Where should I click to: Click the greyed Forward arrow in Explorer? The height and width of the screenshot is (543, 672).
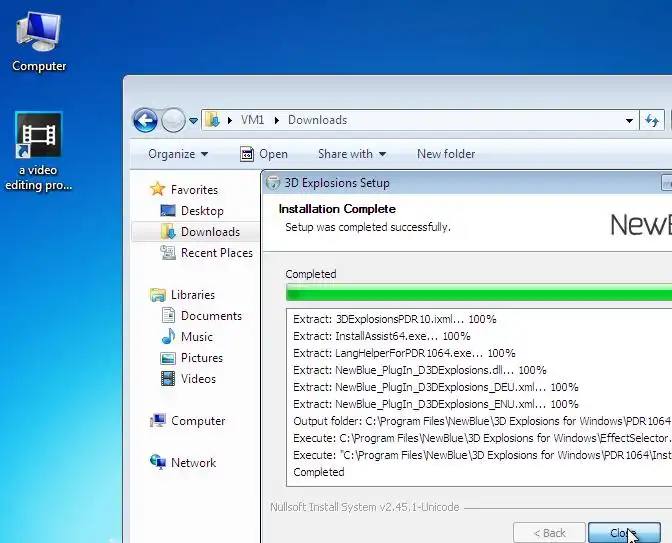[x=173, y=120]
